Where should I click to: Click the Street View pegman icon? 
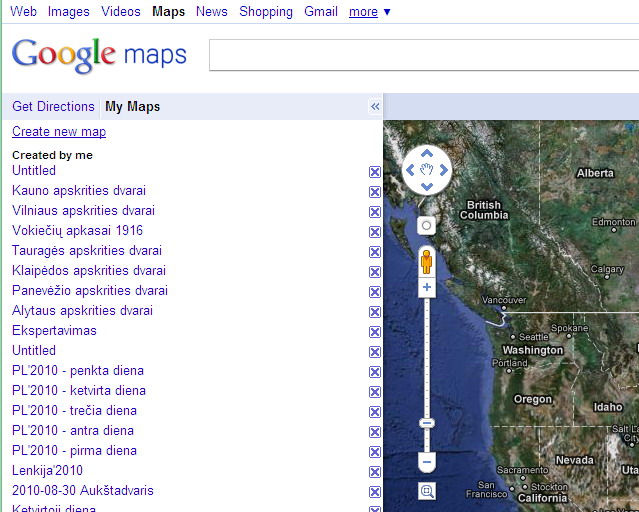click(x=427, y=262)
